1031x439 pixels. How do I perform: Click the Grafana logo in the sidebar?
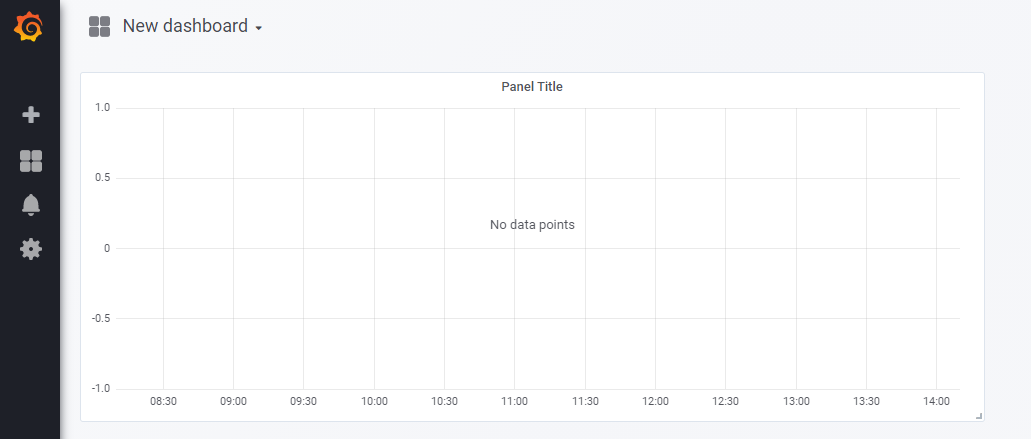(30, 28)
